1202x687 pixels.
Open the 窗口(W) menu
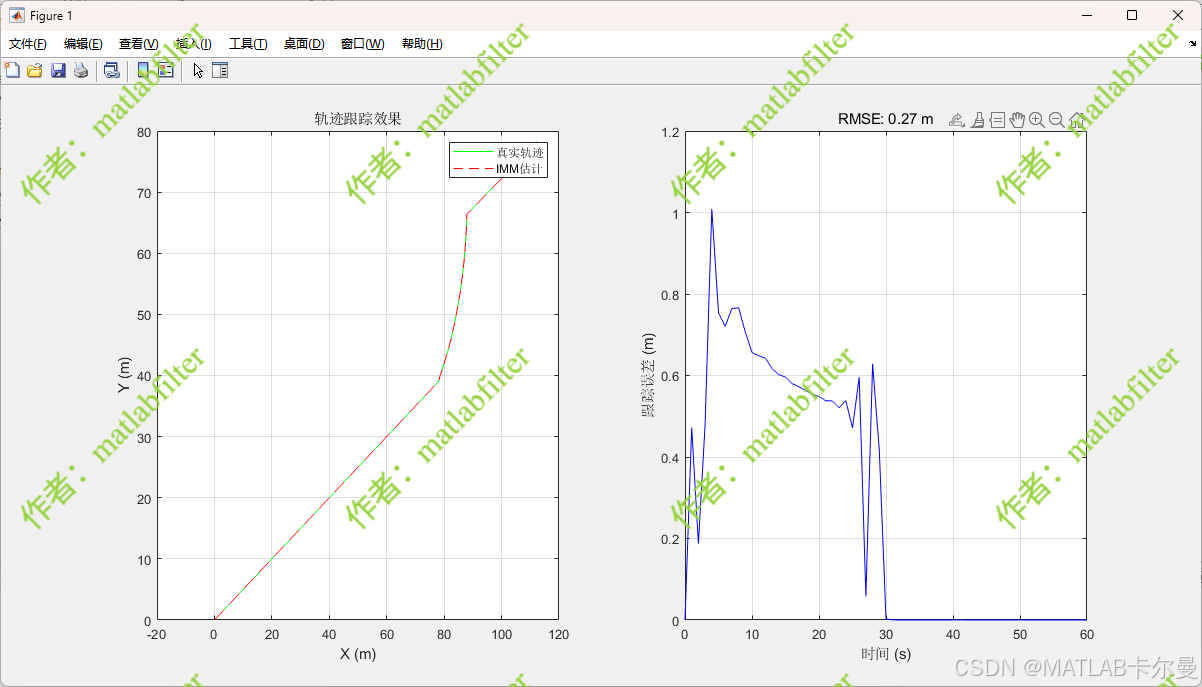(x=362, y=44)
